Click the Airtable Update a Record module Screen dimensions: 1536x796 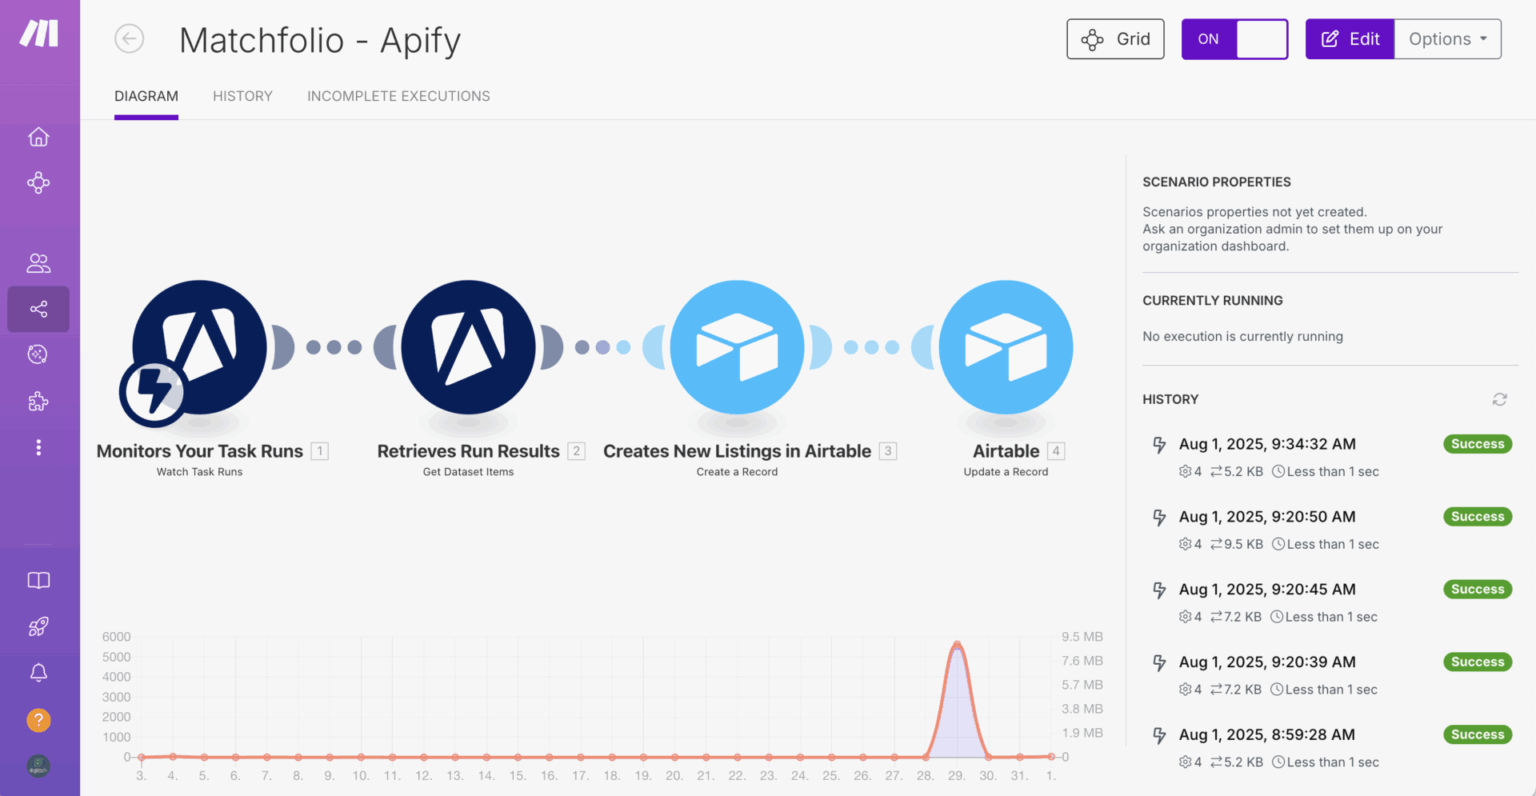(x=1006, y=348)
